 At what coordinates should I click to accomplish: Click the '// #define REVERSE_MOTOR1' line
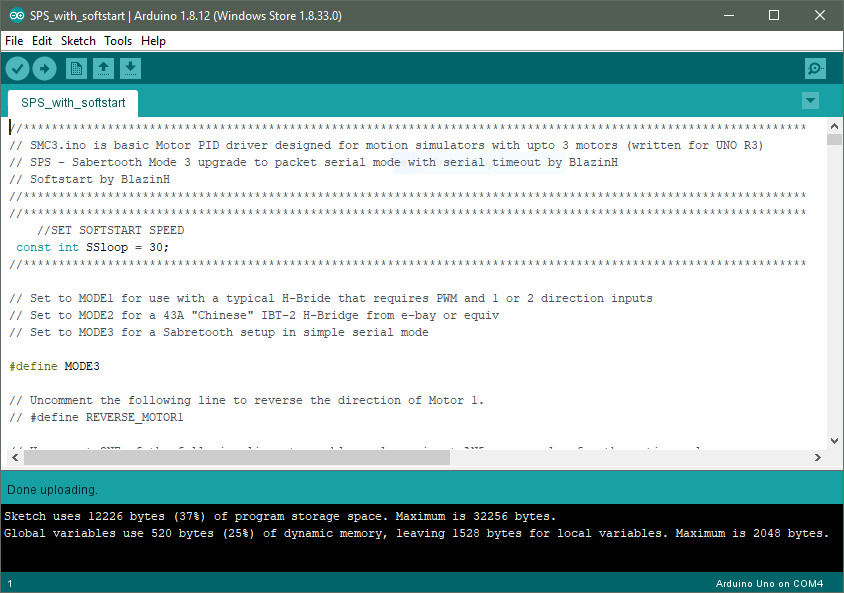pyautogui.click(x=96, y=418)
